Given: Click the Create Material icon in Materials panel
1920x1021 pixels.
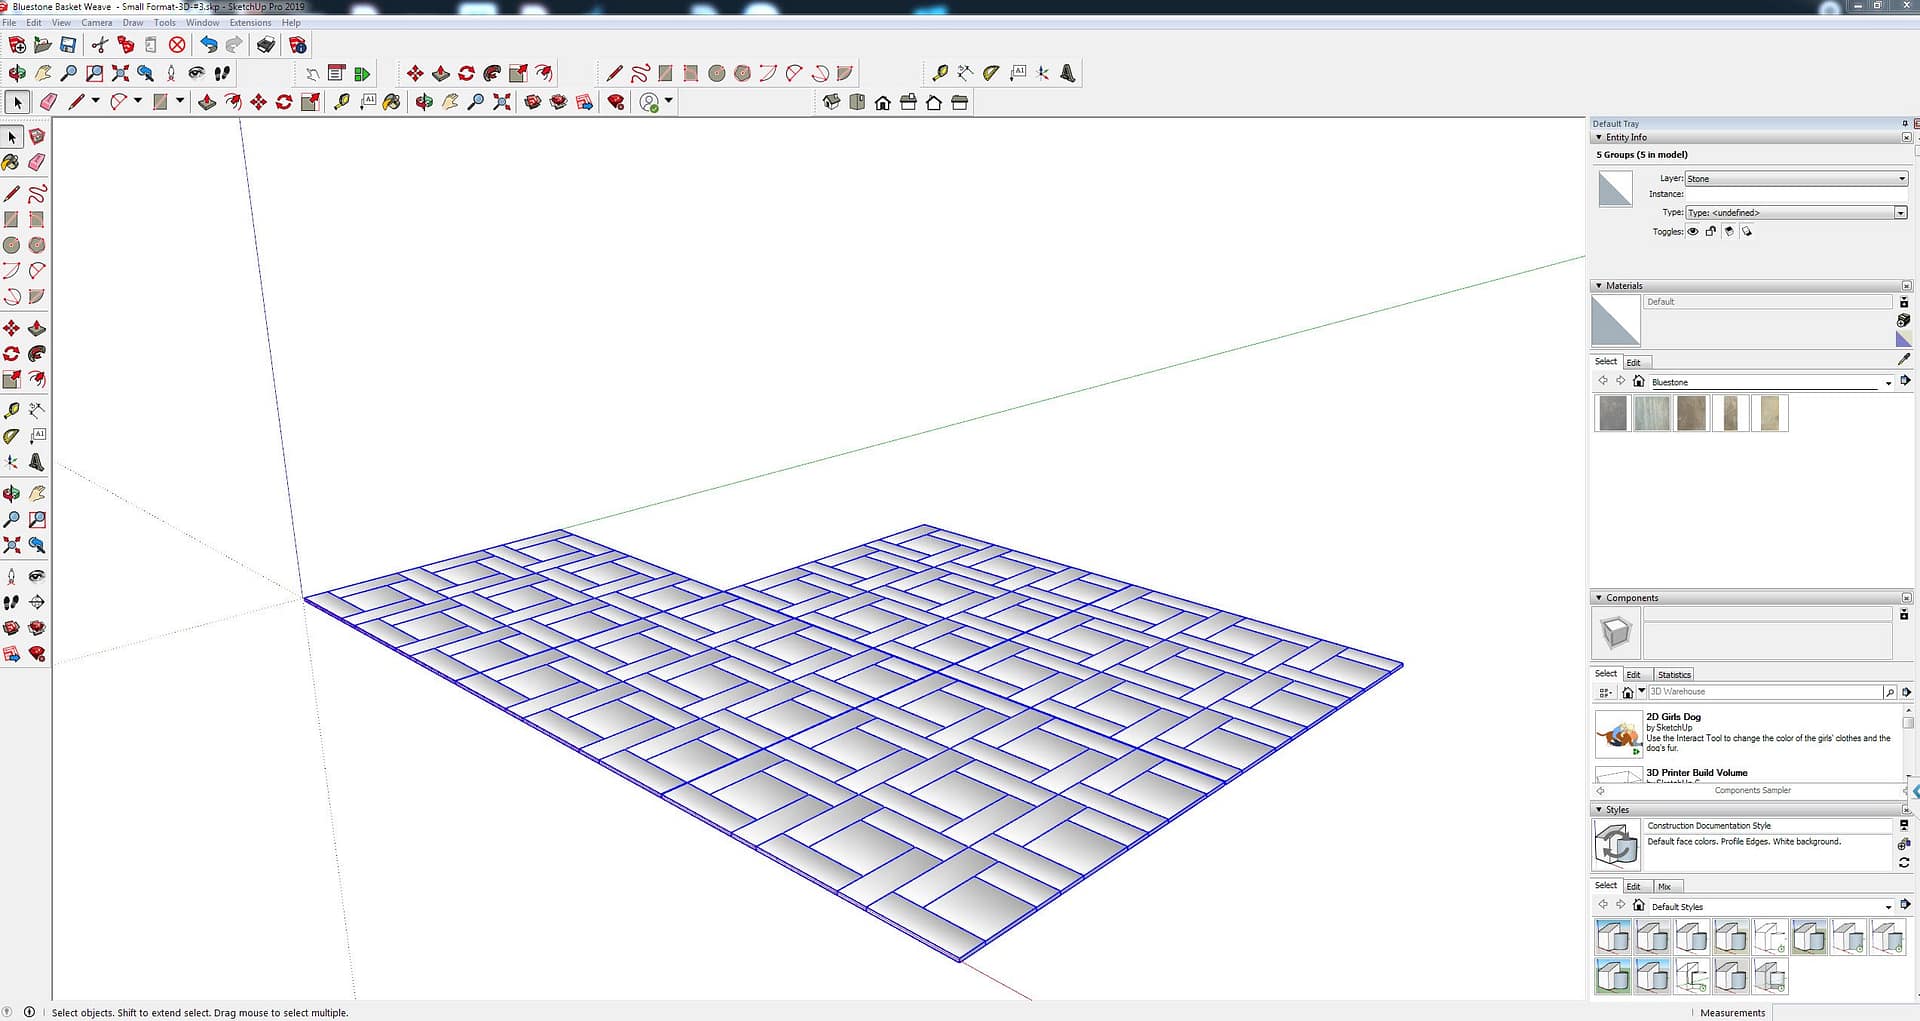Looking at the screenshot, I should pyautogui.click(x=1903, y=320).
